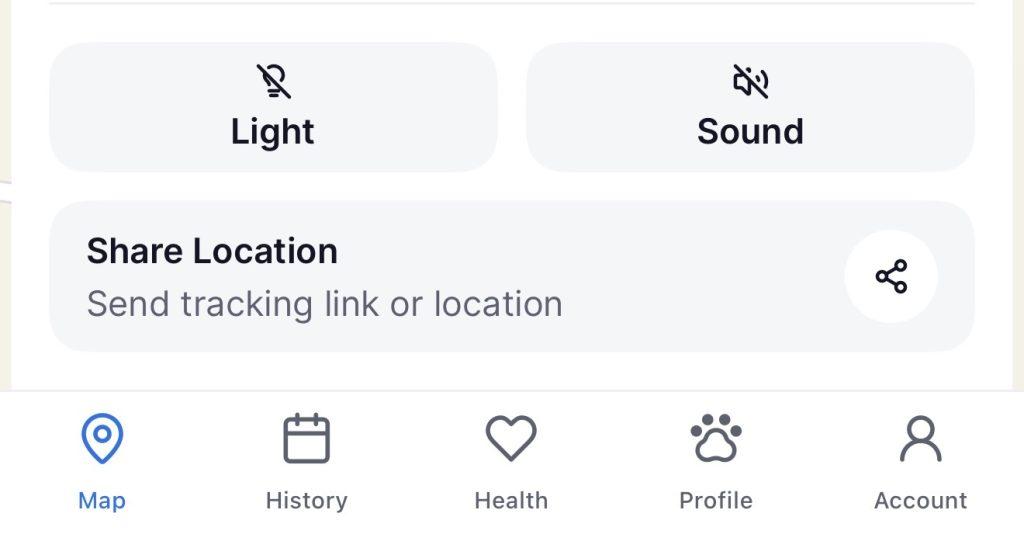The width and height of the screenshot is (1024, 555).
Task: Tap the round share icon button
Action: click(891, 276)
